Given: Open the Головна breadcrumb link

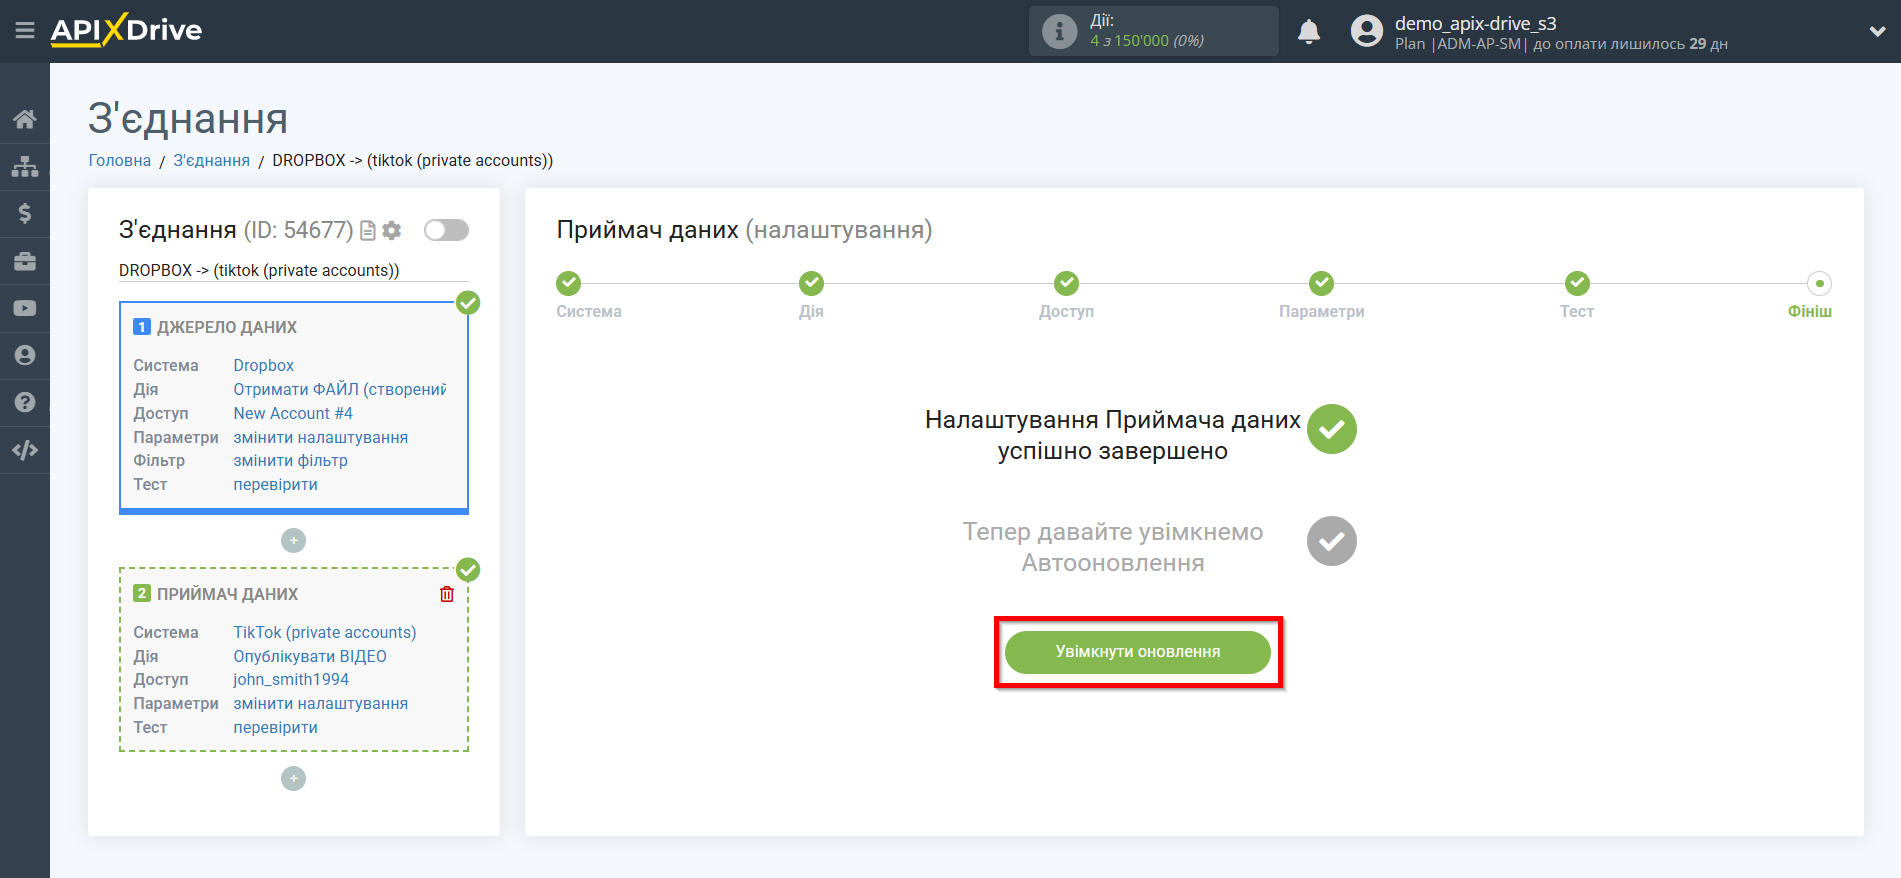Looking at the screenshot, I should (120, 160).
